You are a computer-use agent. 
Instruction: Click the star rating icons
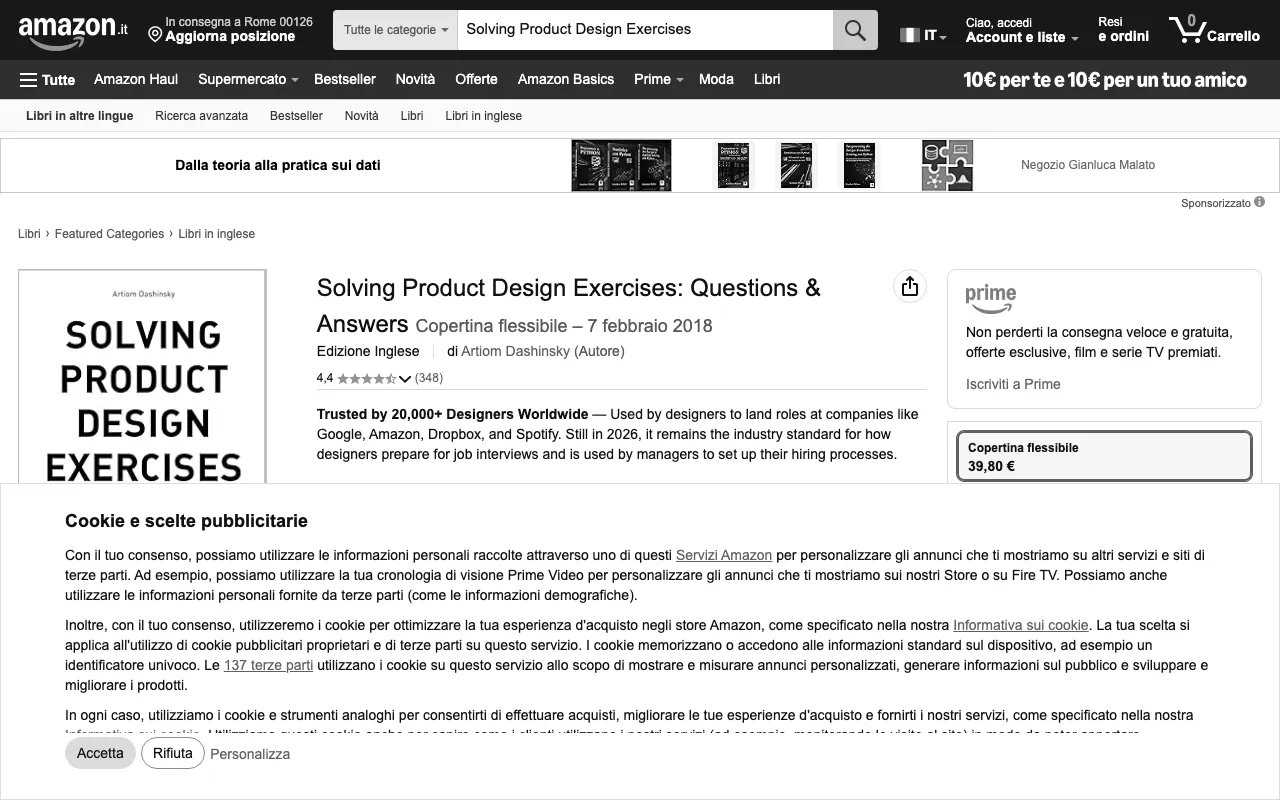click(366, 379)
